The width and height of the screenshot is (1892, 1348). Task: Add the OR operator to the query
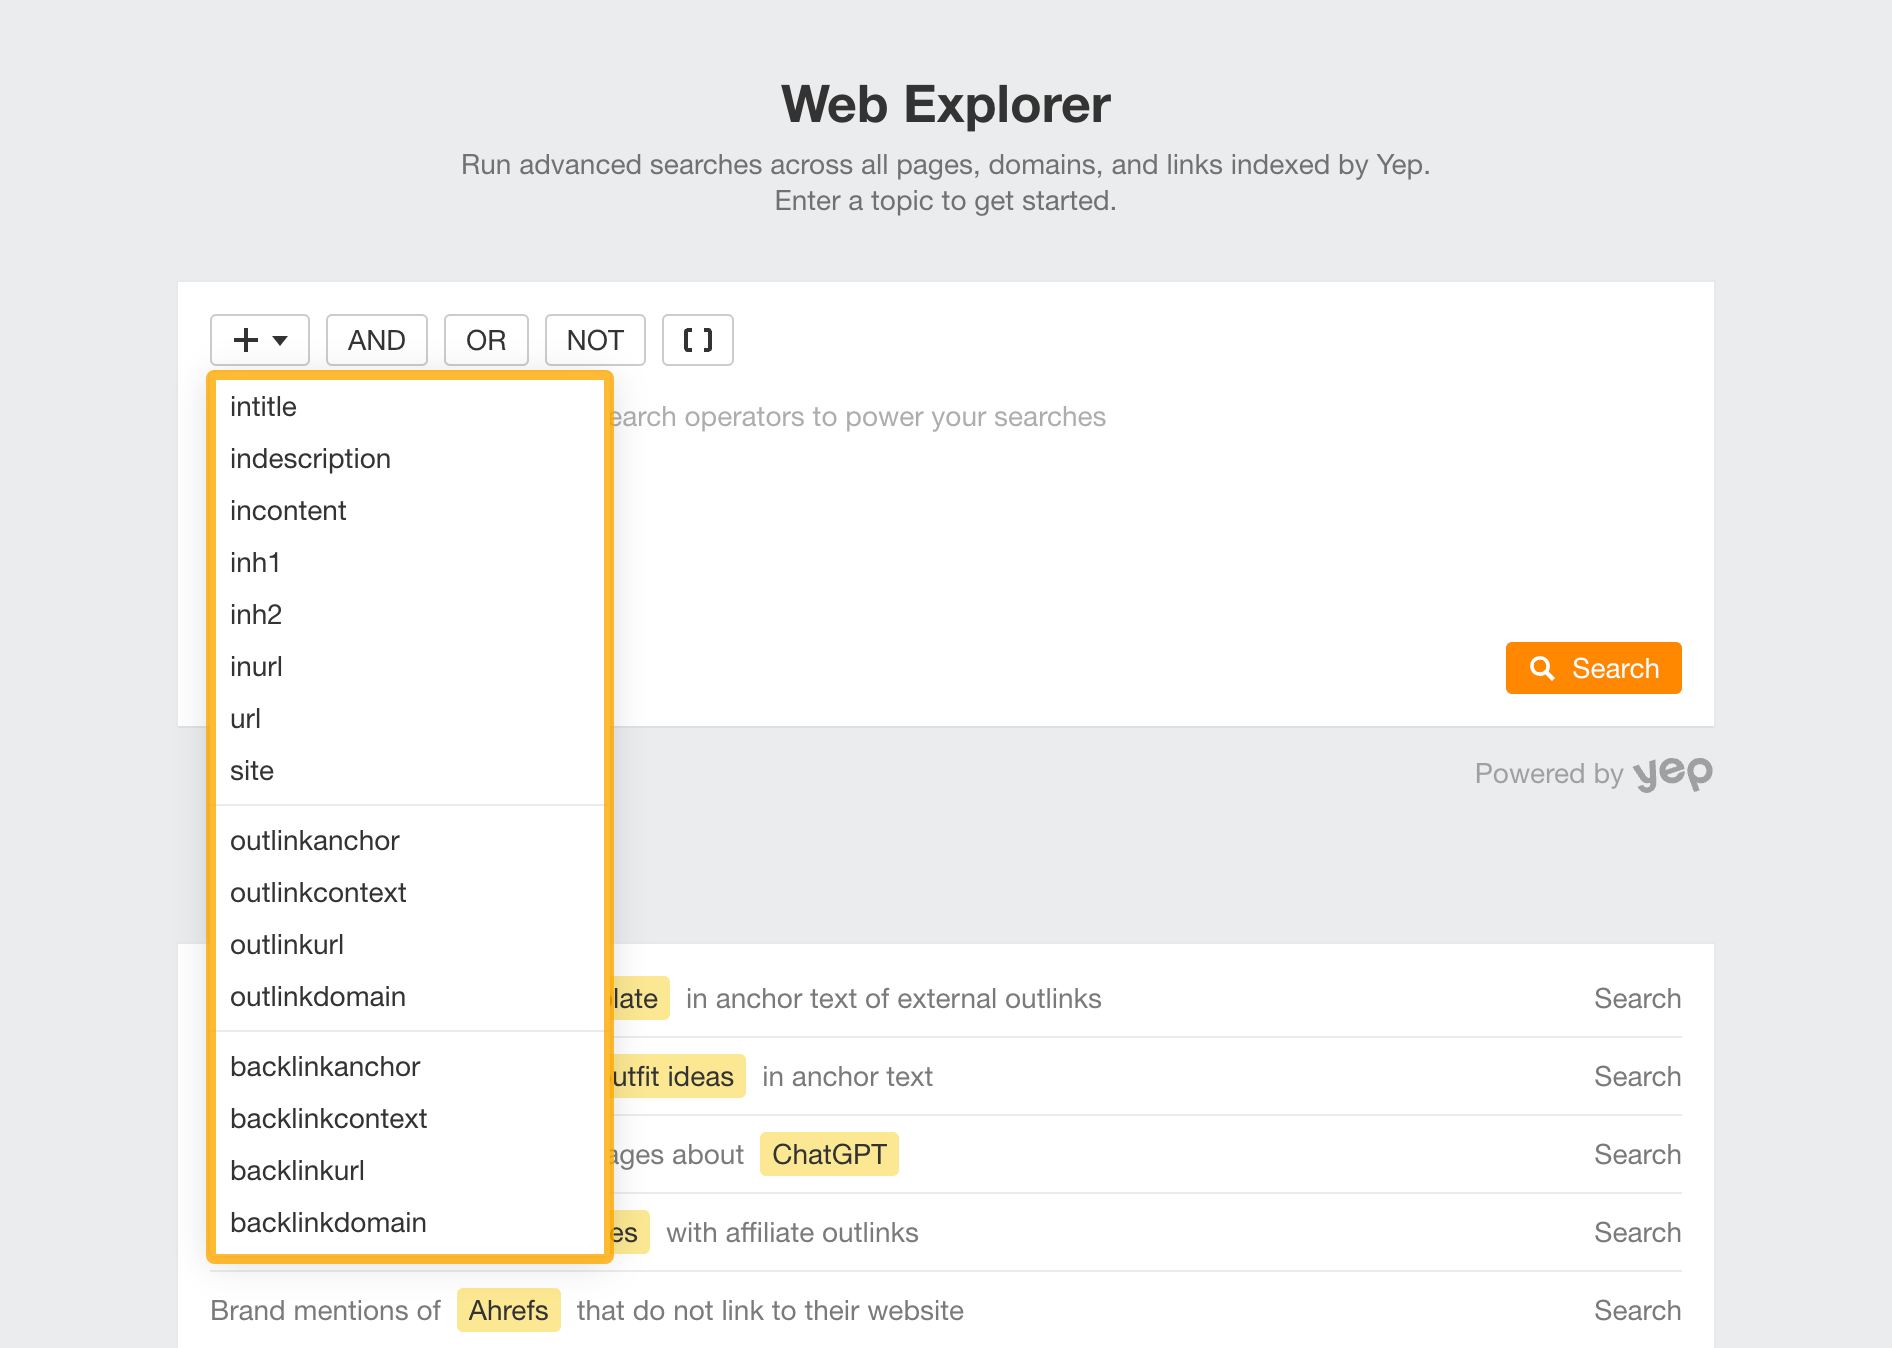[x=486, y=340]
